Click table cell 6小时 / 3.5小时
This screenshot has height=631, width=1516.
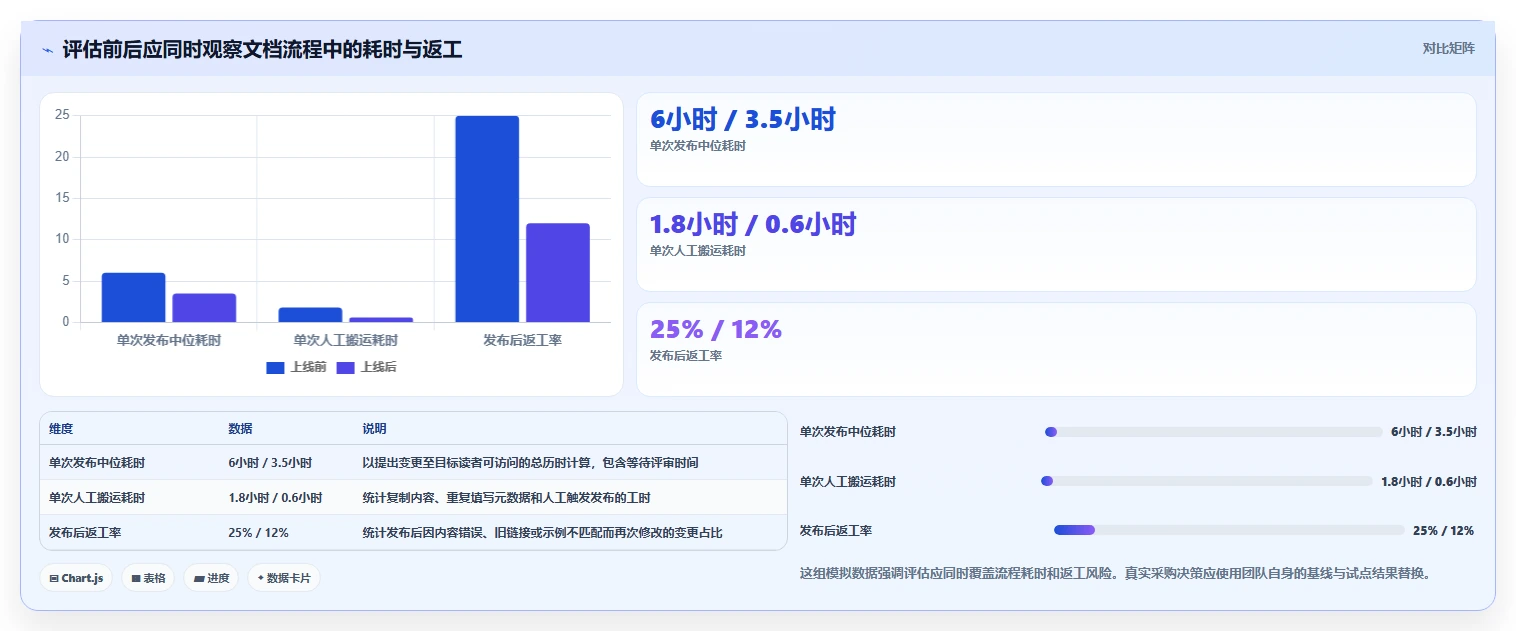[270, 463]
